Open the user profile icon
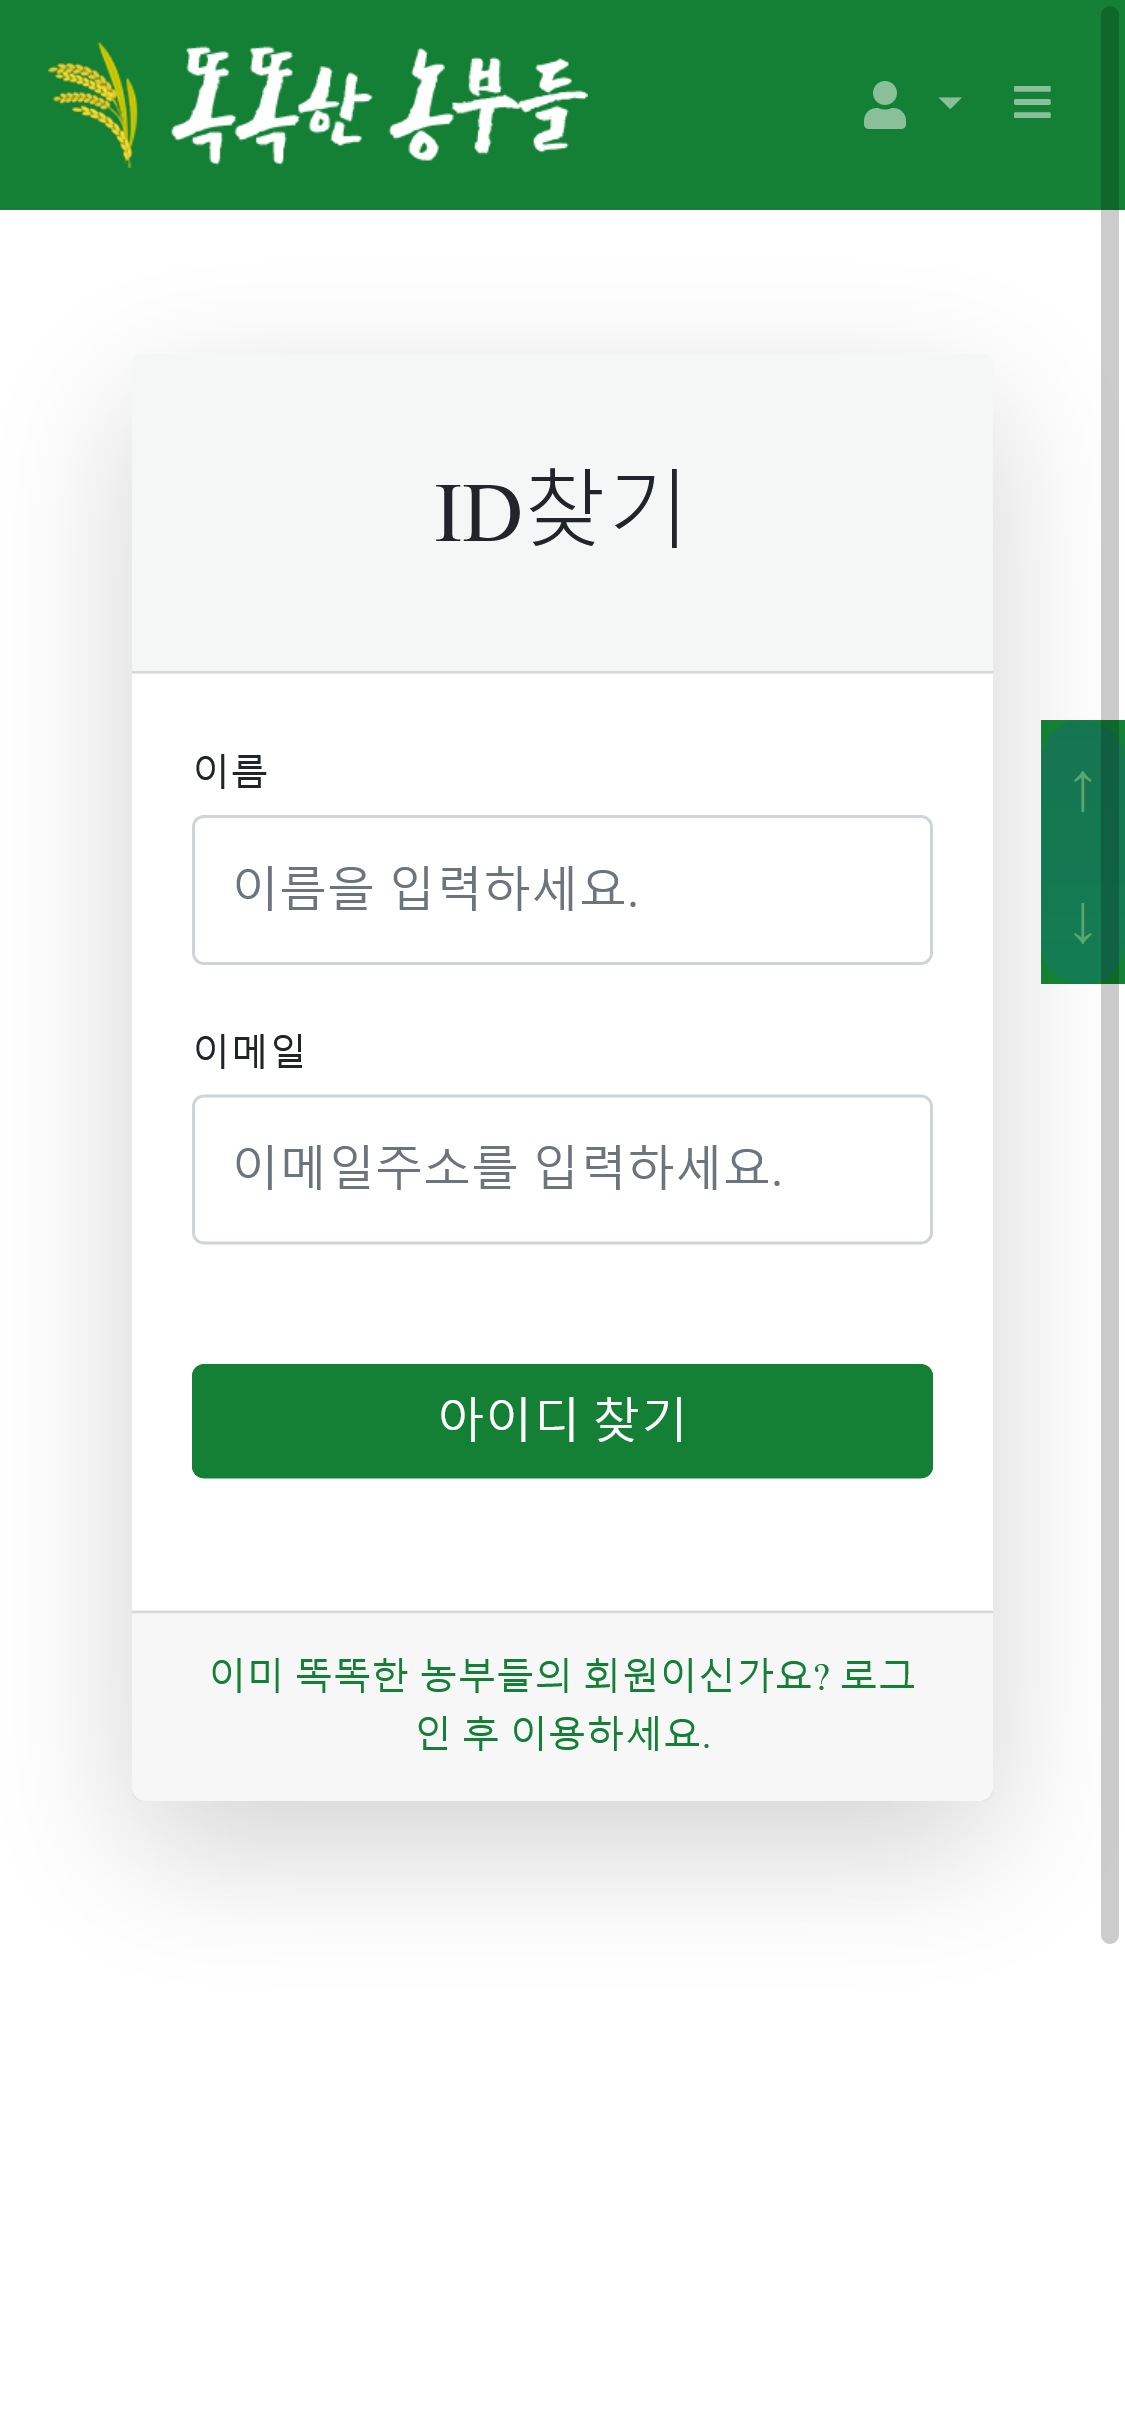The image size is (1125, 2436). pyautogui.click(x=885, y=105)
